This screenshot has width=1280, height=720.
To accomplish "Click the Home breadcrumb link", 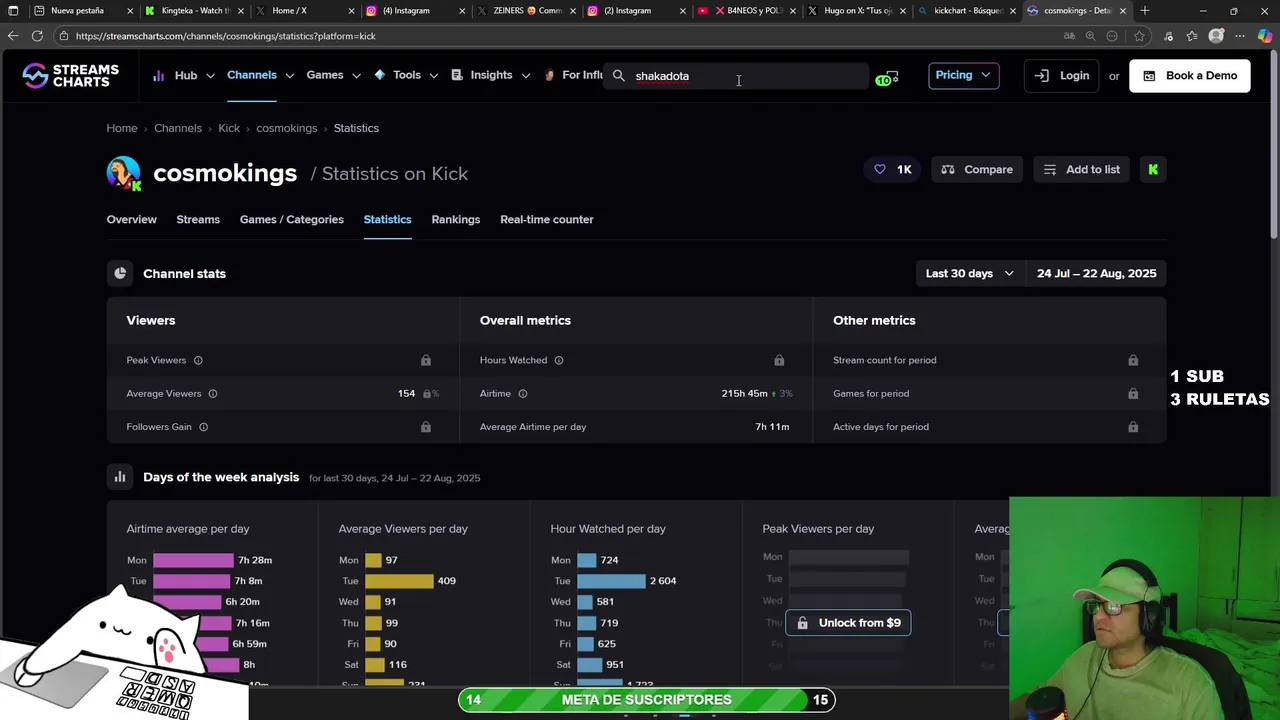I will coord(122,128).
